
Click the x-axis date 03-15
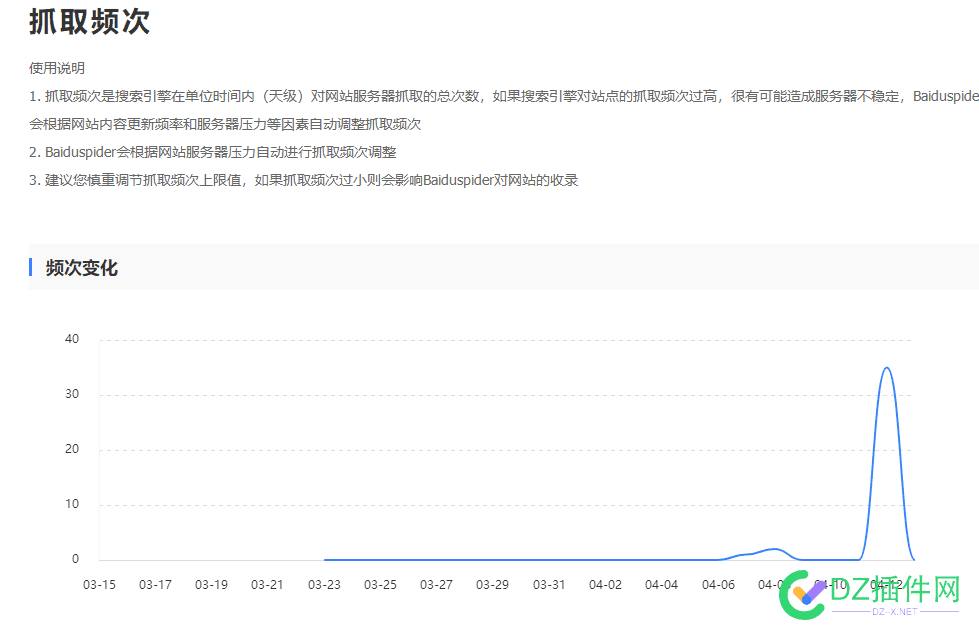(99, 585)
